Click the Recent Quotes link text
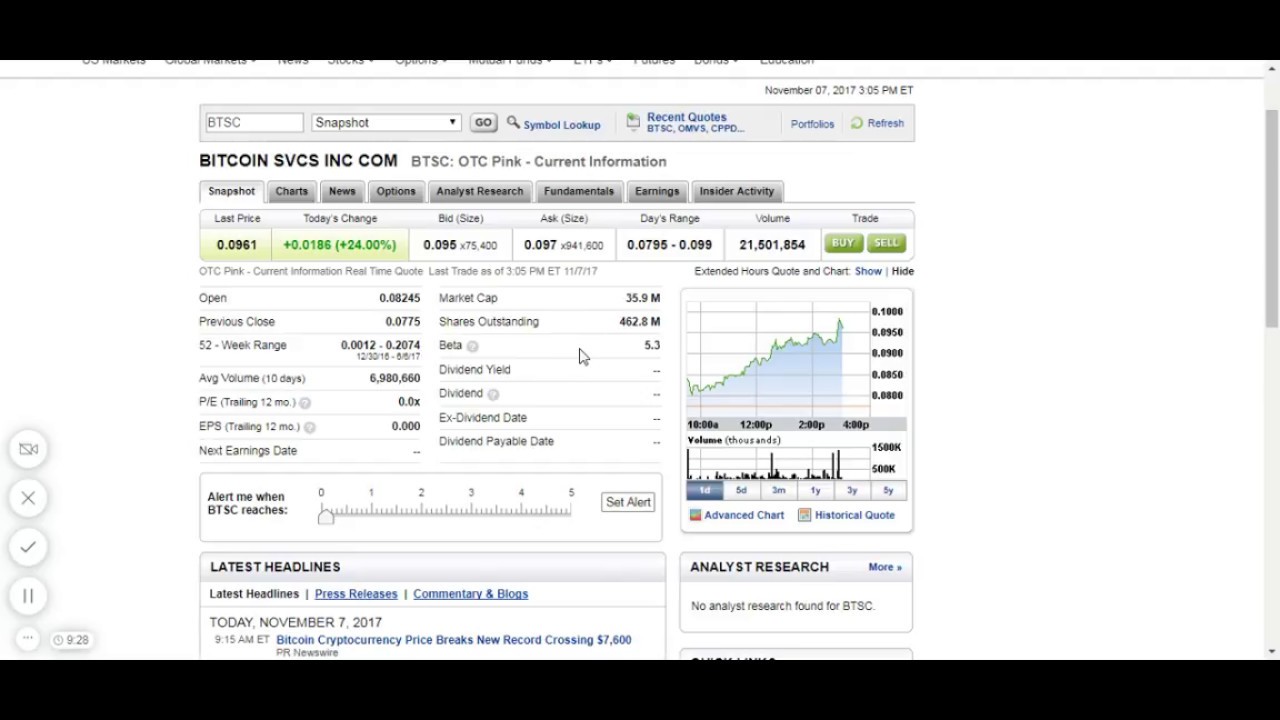 coord(687,117)
